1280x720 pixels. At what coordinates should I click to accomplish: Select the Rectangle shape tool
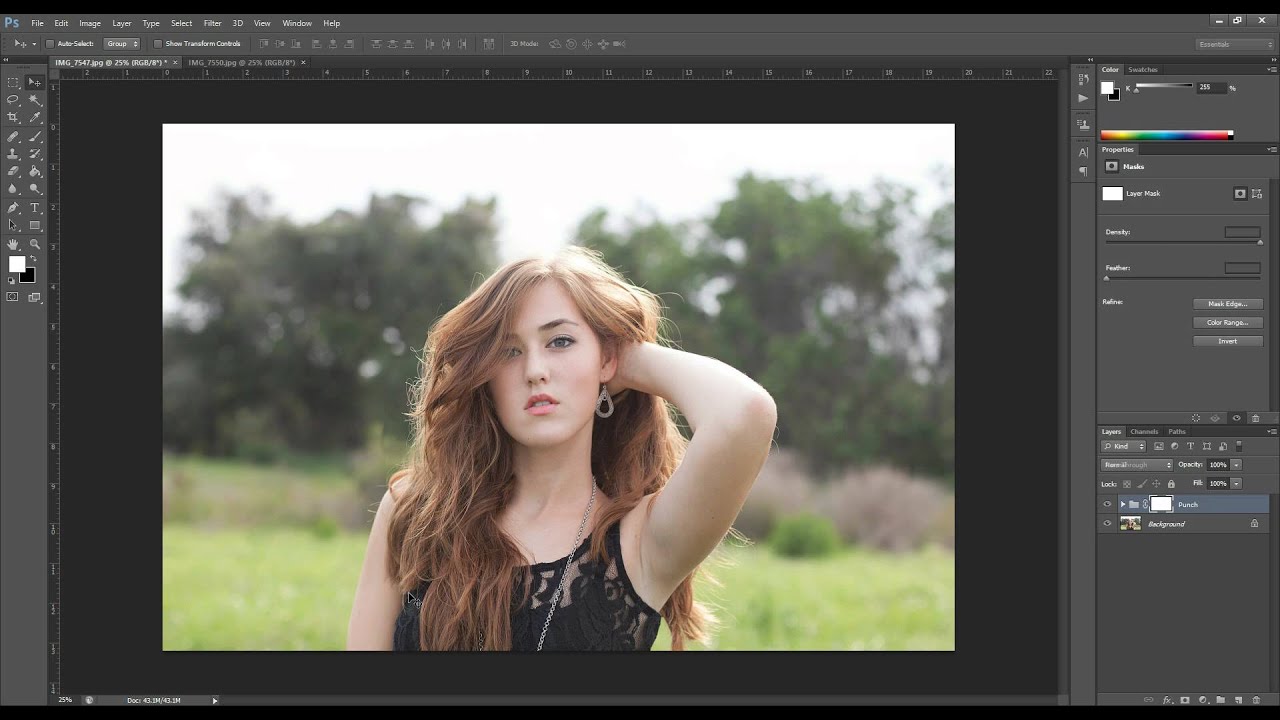coord(35,225)
